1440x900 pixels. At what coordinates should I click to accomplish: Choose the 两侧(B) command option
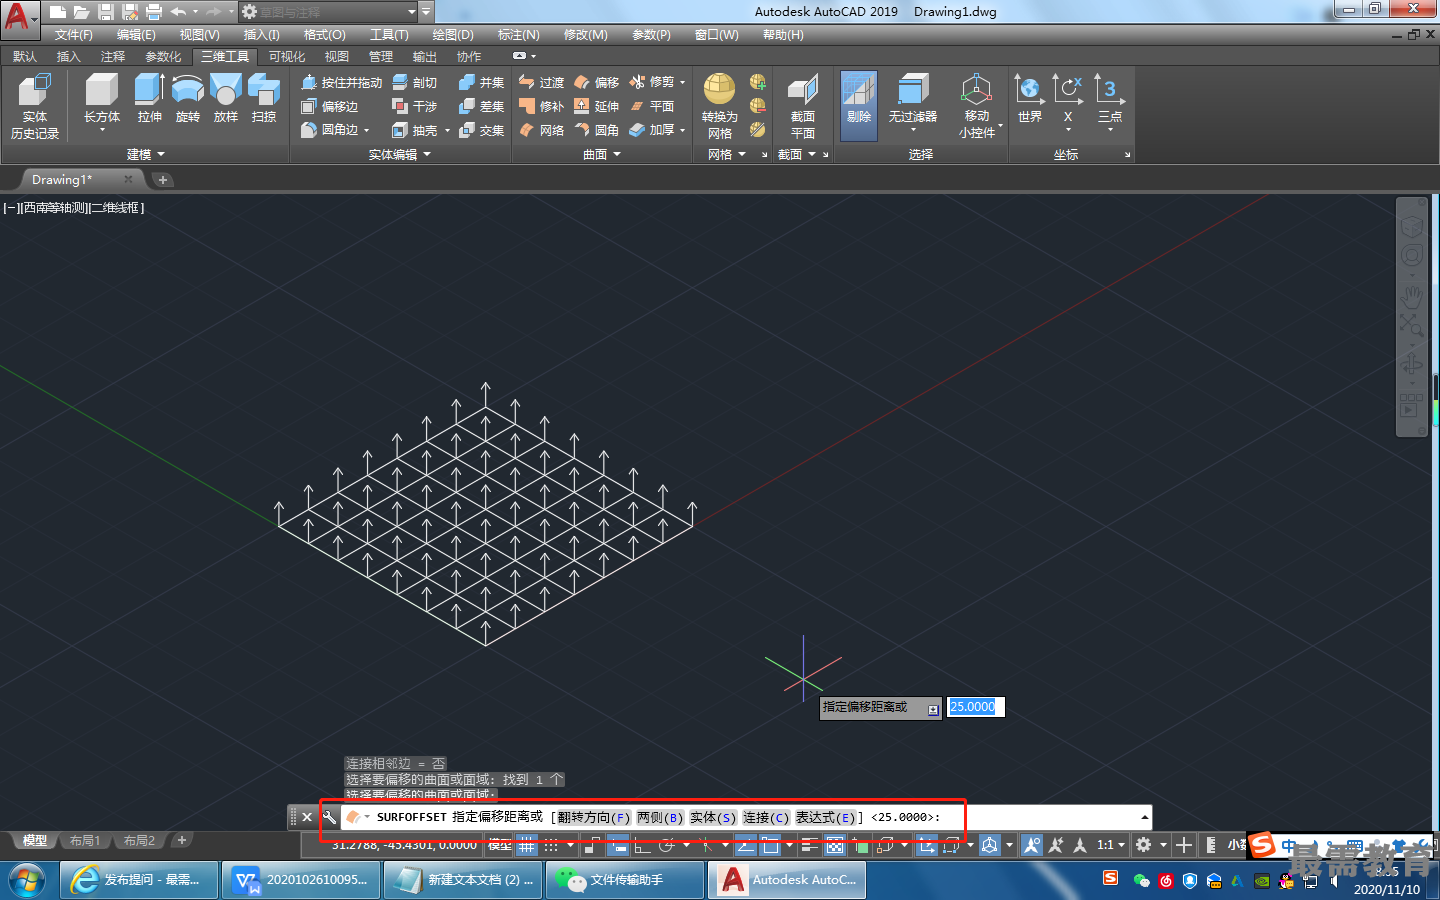660,817
